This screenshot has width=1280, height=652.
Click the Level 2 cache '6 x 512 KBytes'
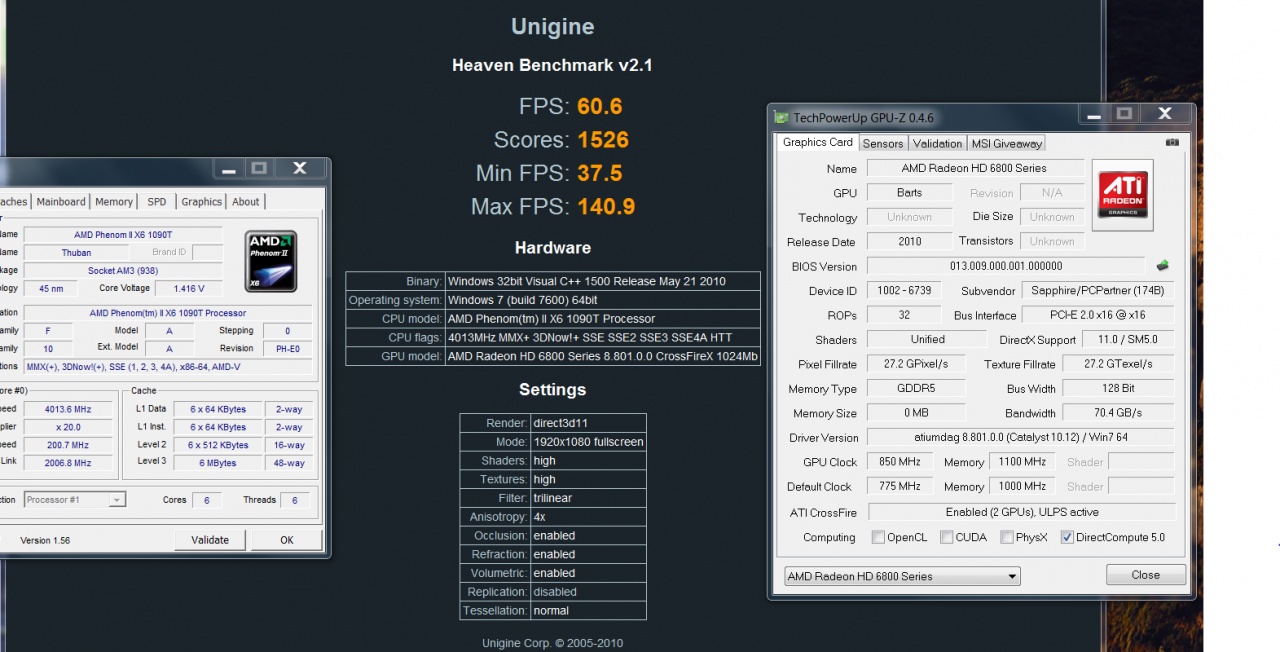tap(218, 445)
